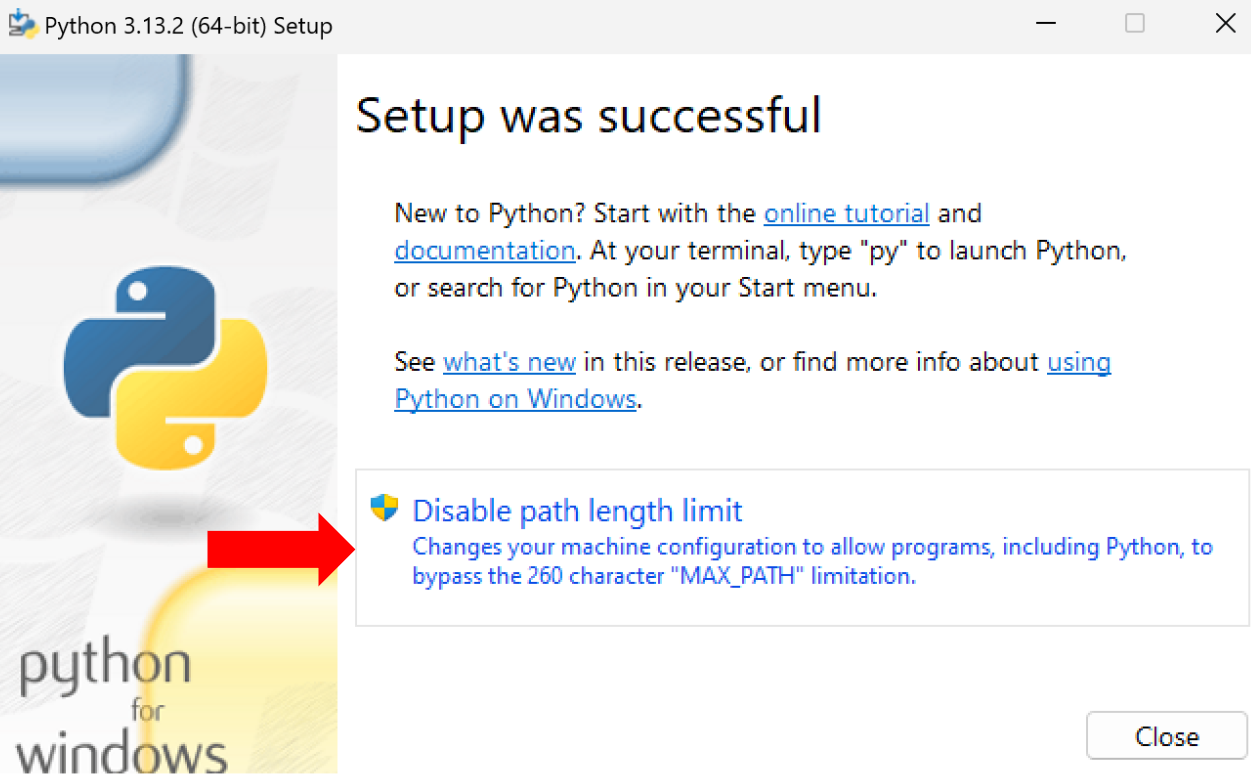Open the "using Python on Windows" link
This screenshot has width=1251, height=776.
coord(516,398)
